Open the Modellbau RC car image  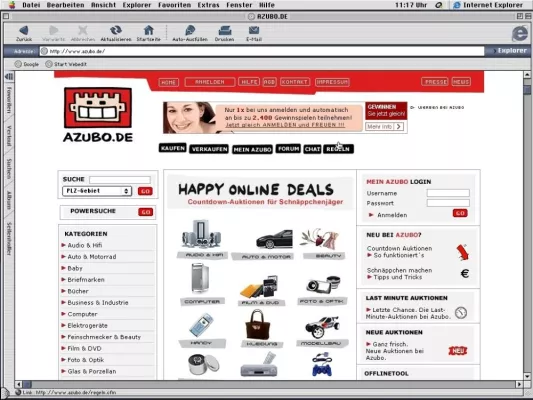(x=322, y=326)
